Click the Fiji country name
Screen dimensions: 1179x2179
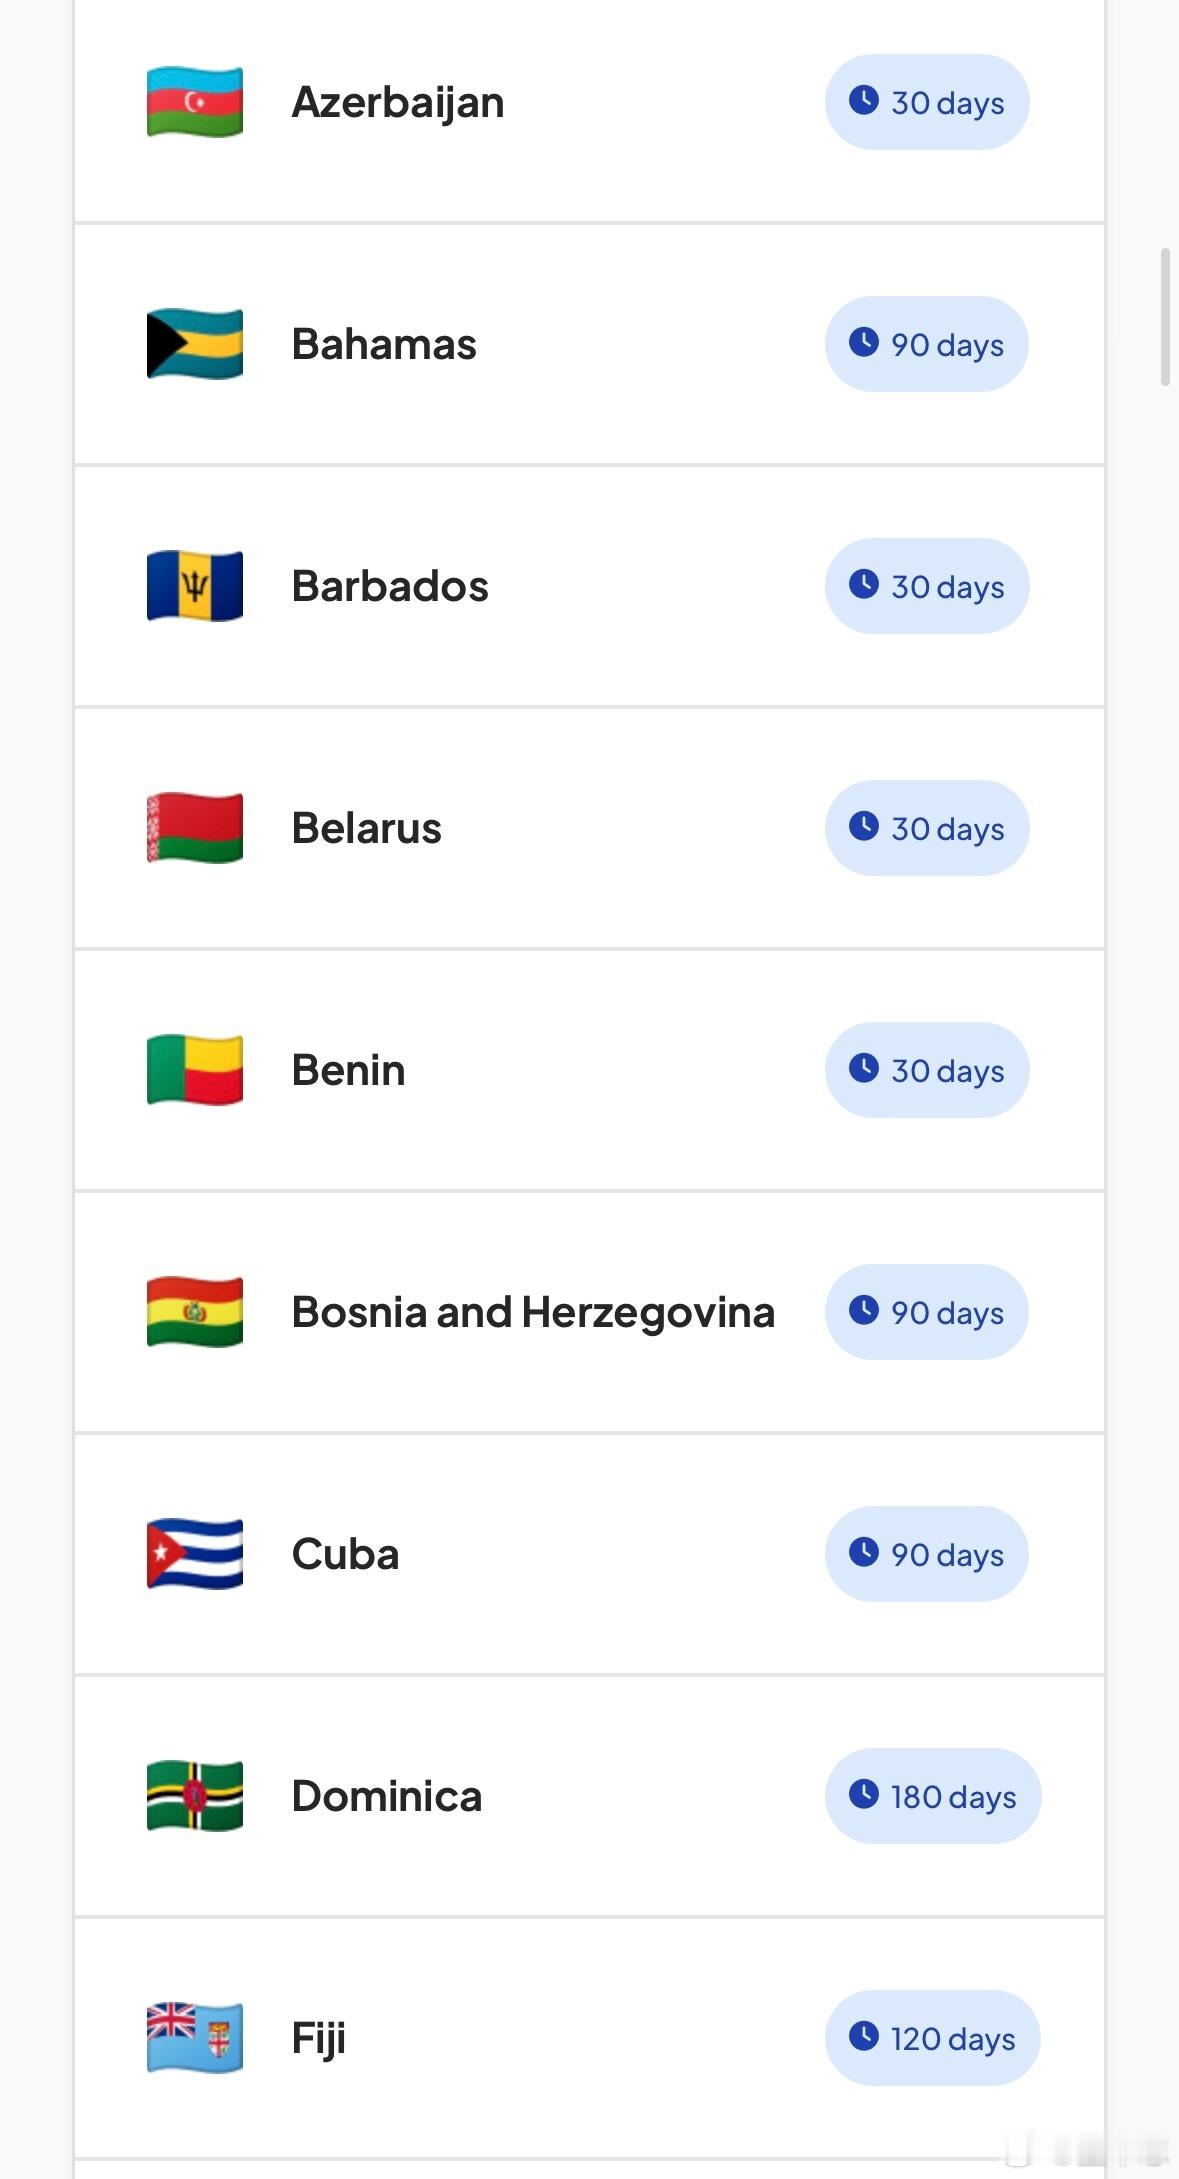319,2039
